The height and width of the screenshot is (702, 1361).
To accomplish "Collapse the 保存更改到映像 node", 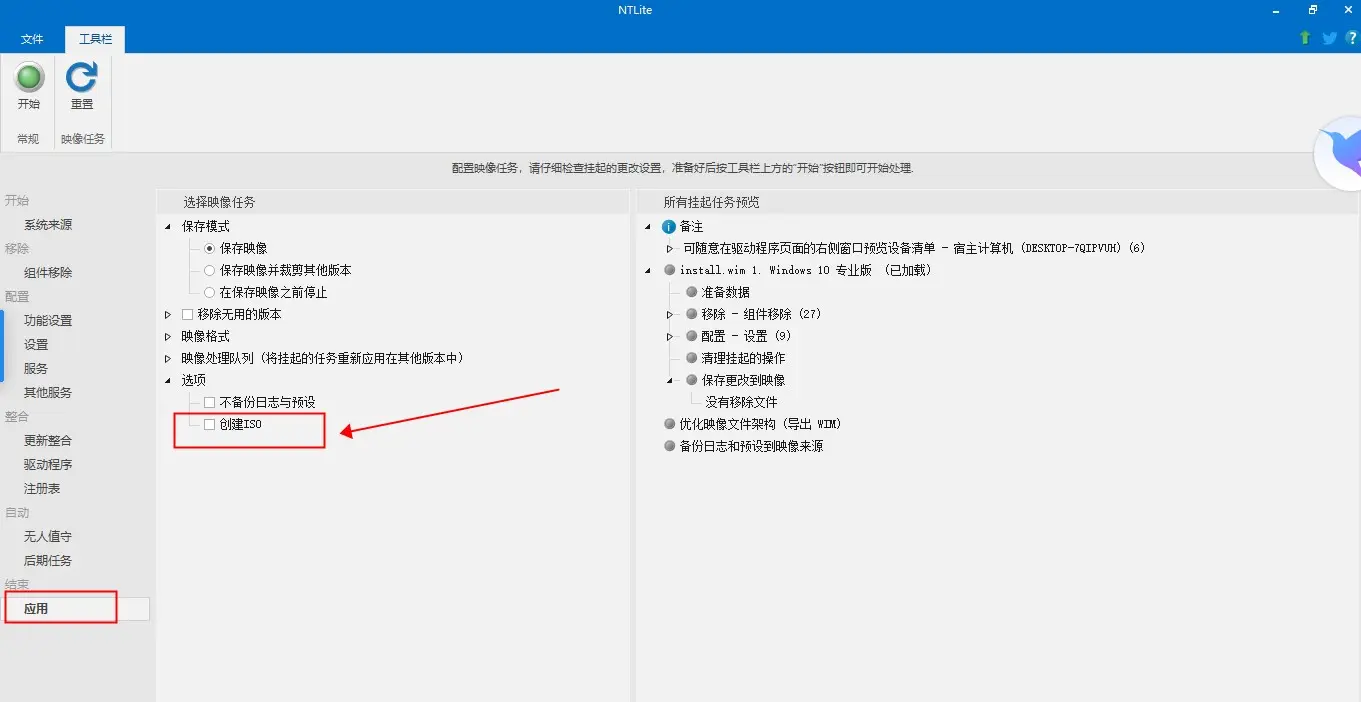I will pos(670,381).
